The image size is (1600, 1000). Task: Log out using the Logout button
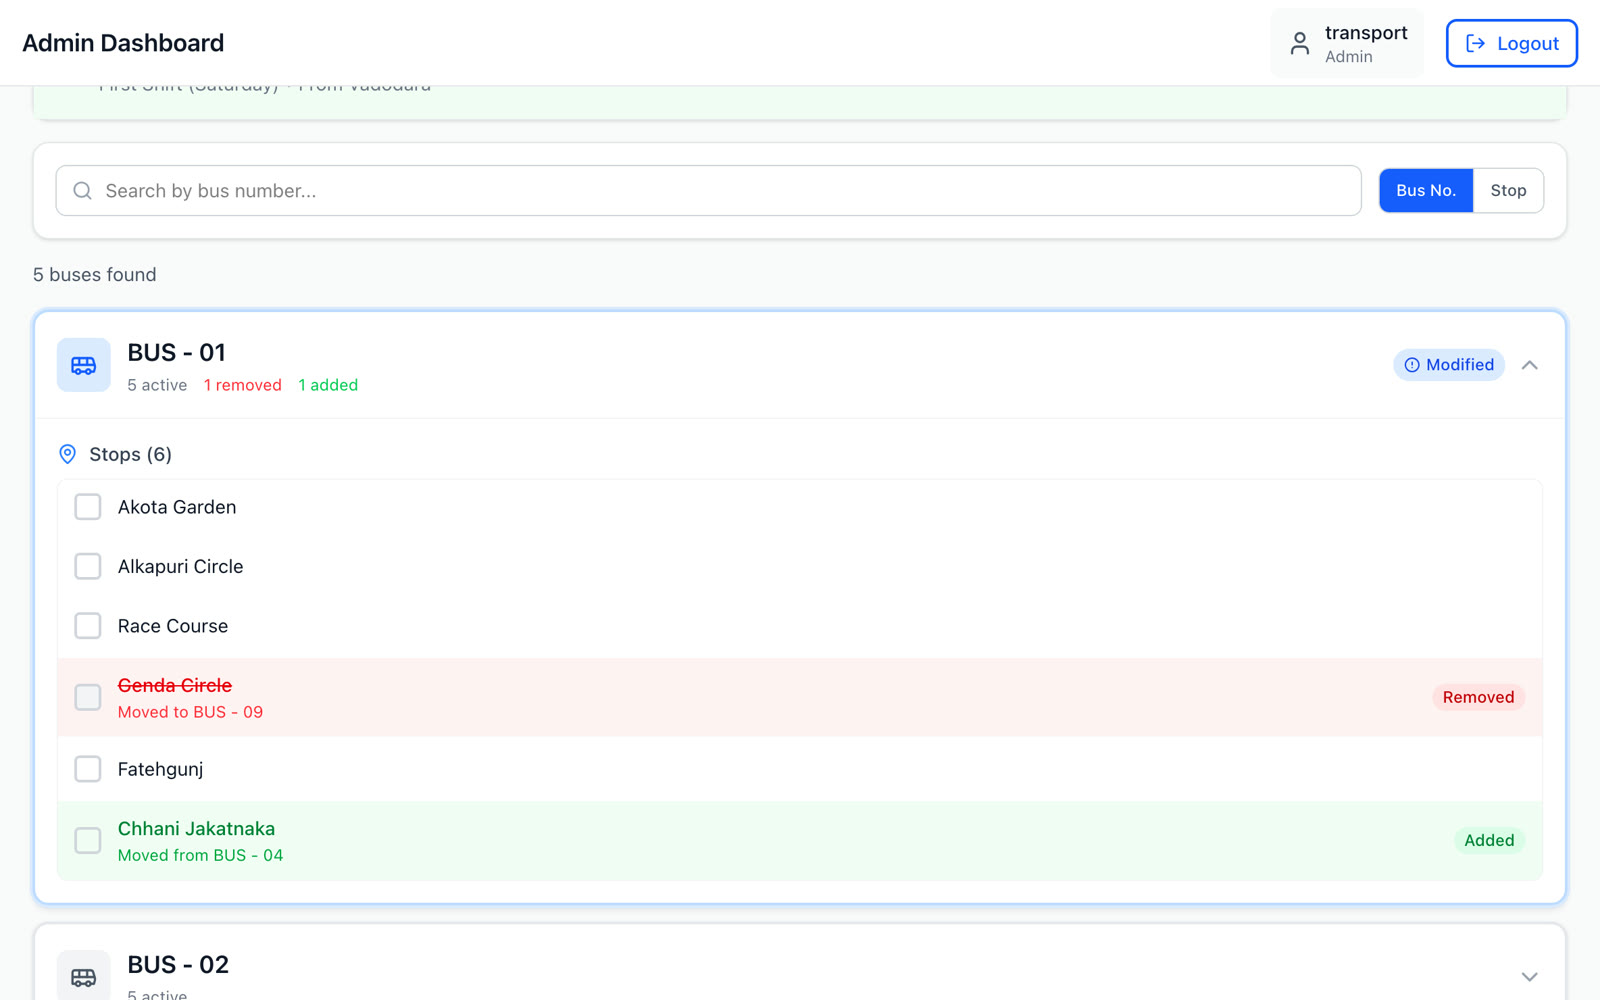pyautogui.click(x=1512, y=43)
